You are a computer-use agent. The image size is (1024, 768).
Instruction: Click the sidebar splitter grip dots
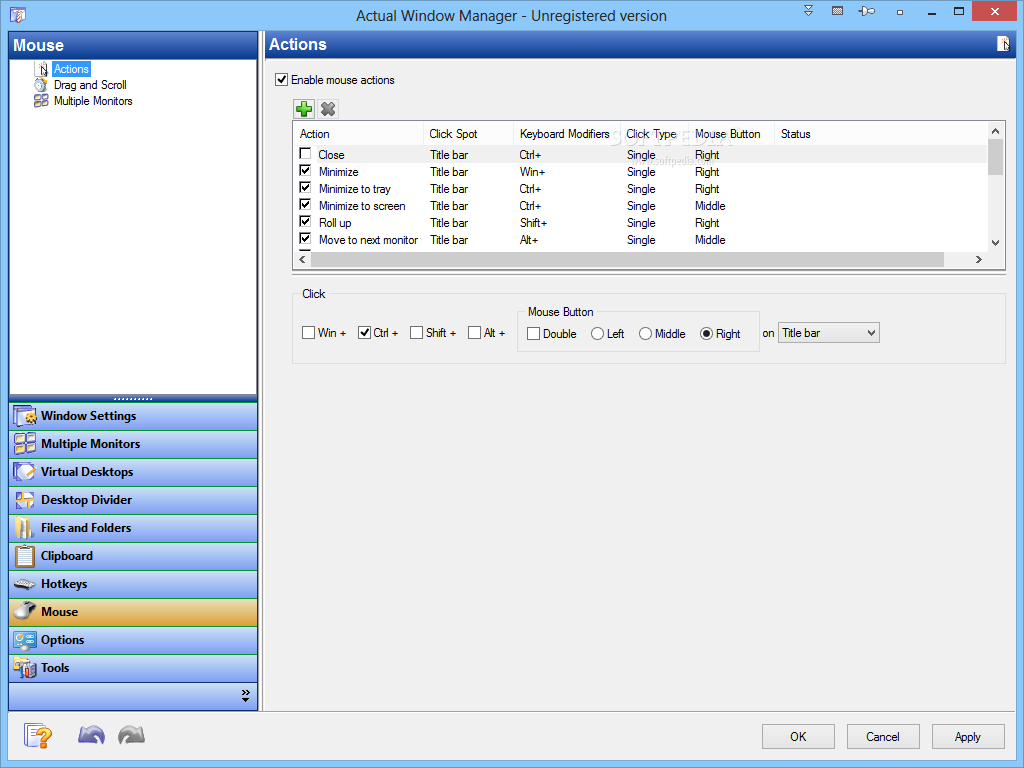coord(133,398)
